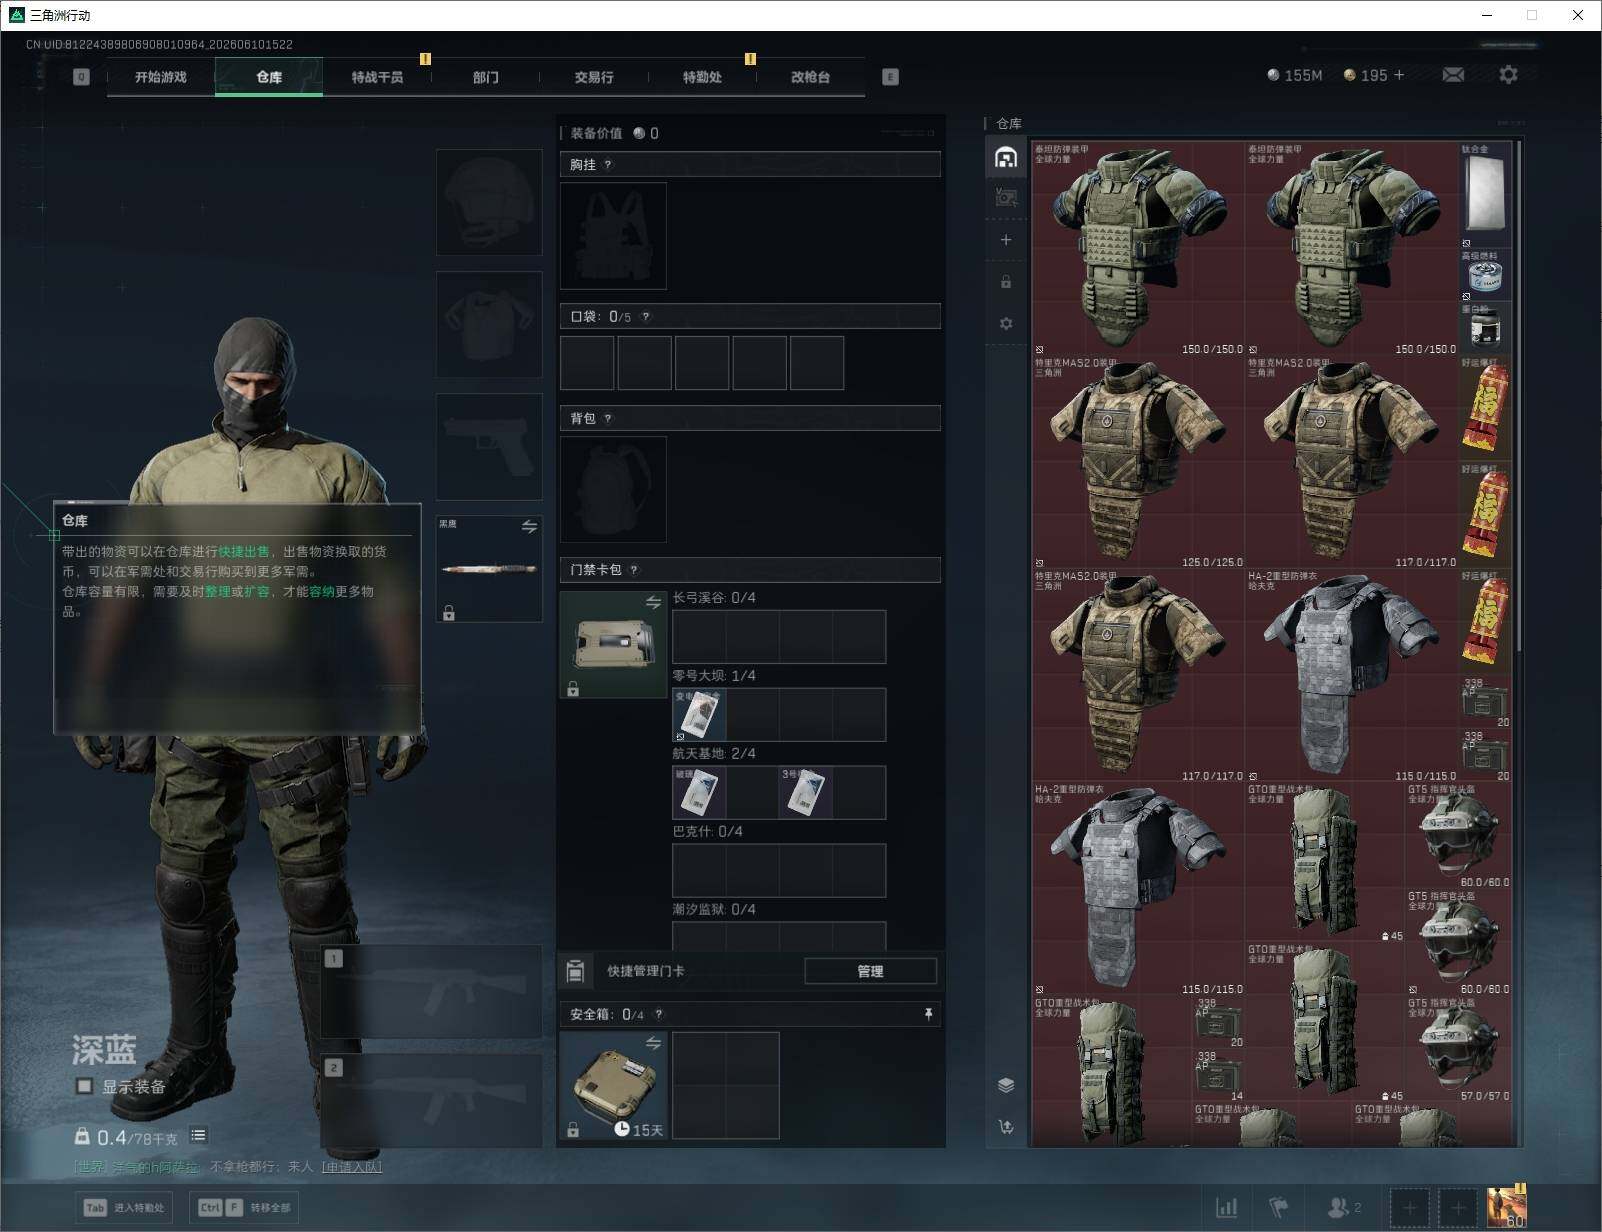This screenshot has width=1602, height=1232.
Task: Switch to the 改枪台 tab
Action: click(810, 77)
